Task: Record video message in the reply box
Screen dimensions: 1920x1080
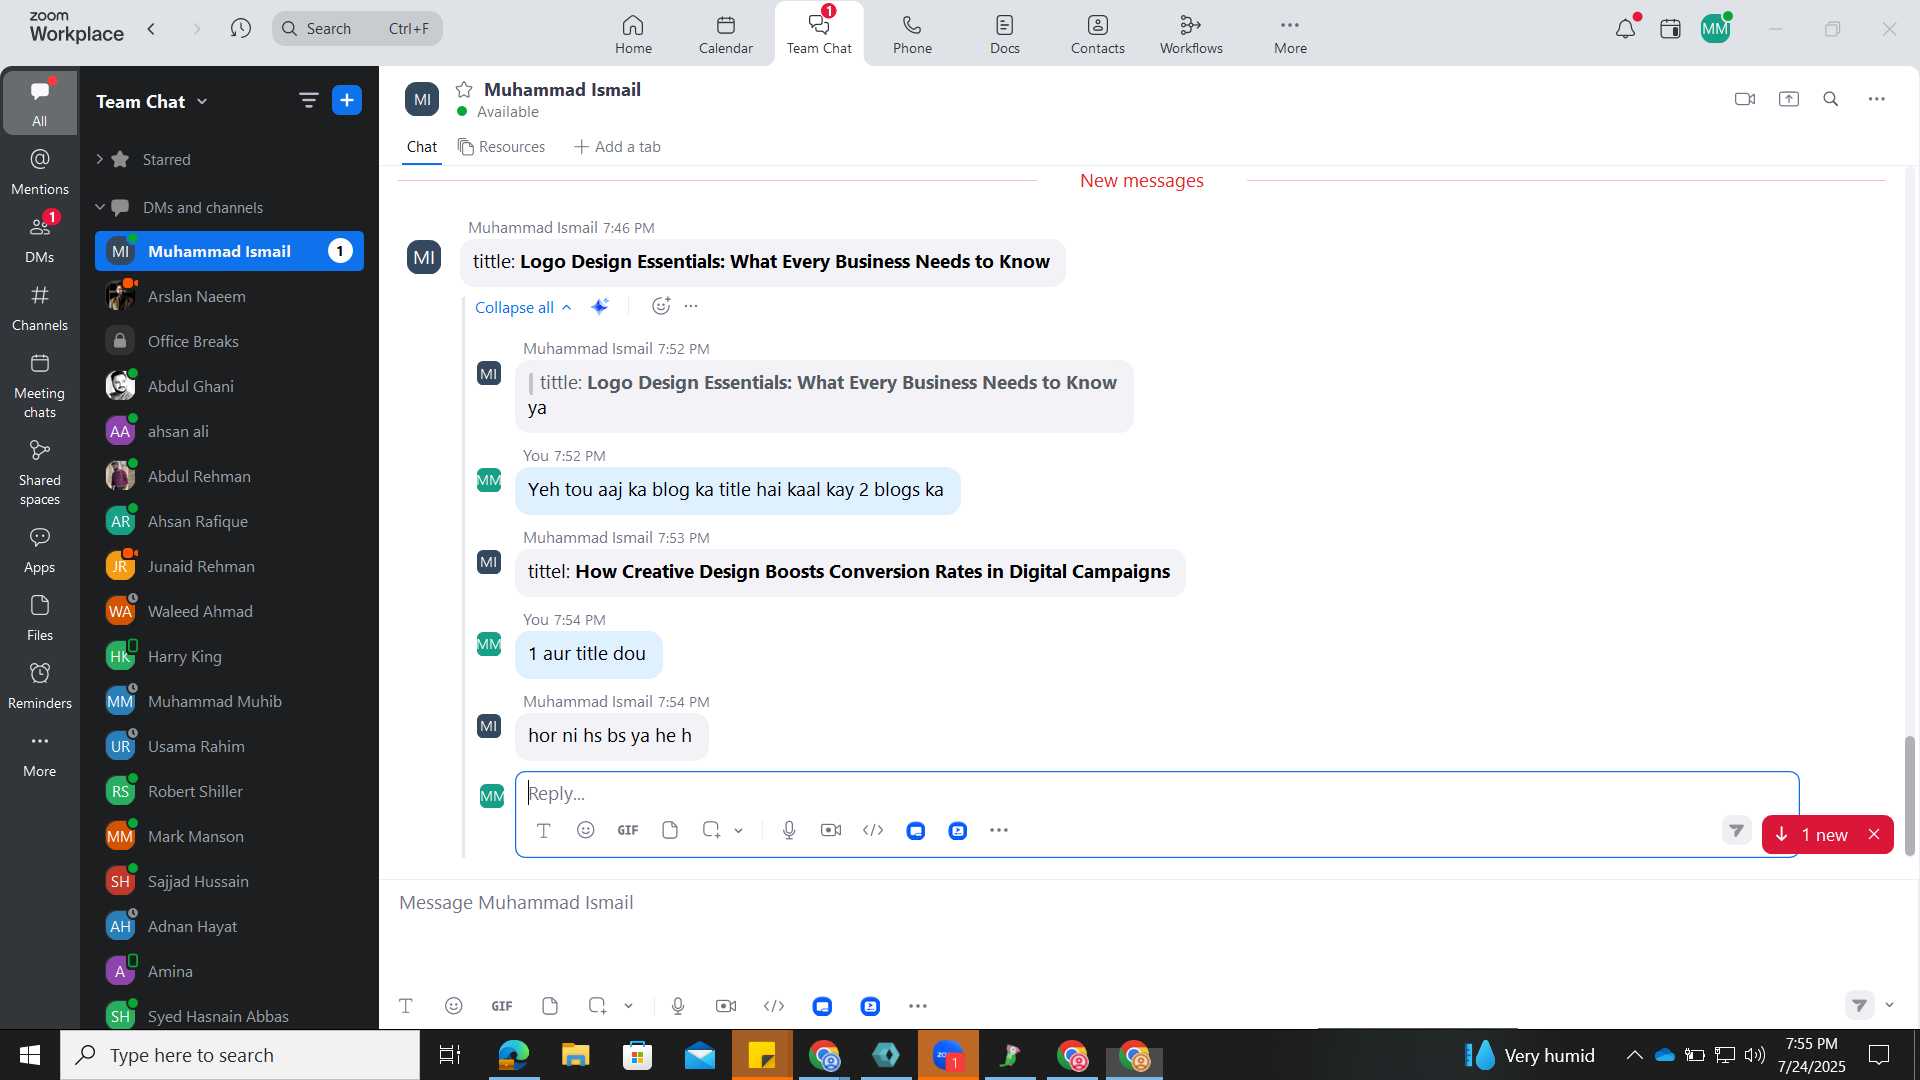Action: (831, 830)
